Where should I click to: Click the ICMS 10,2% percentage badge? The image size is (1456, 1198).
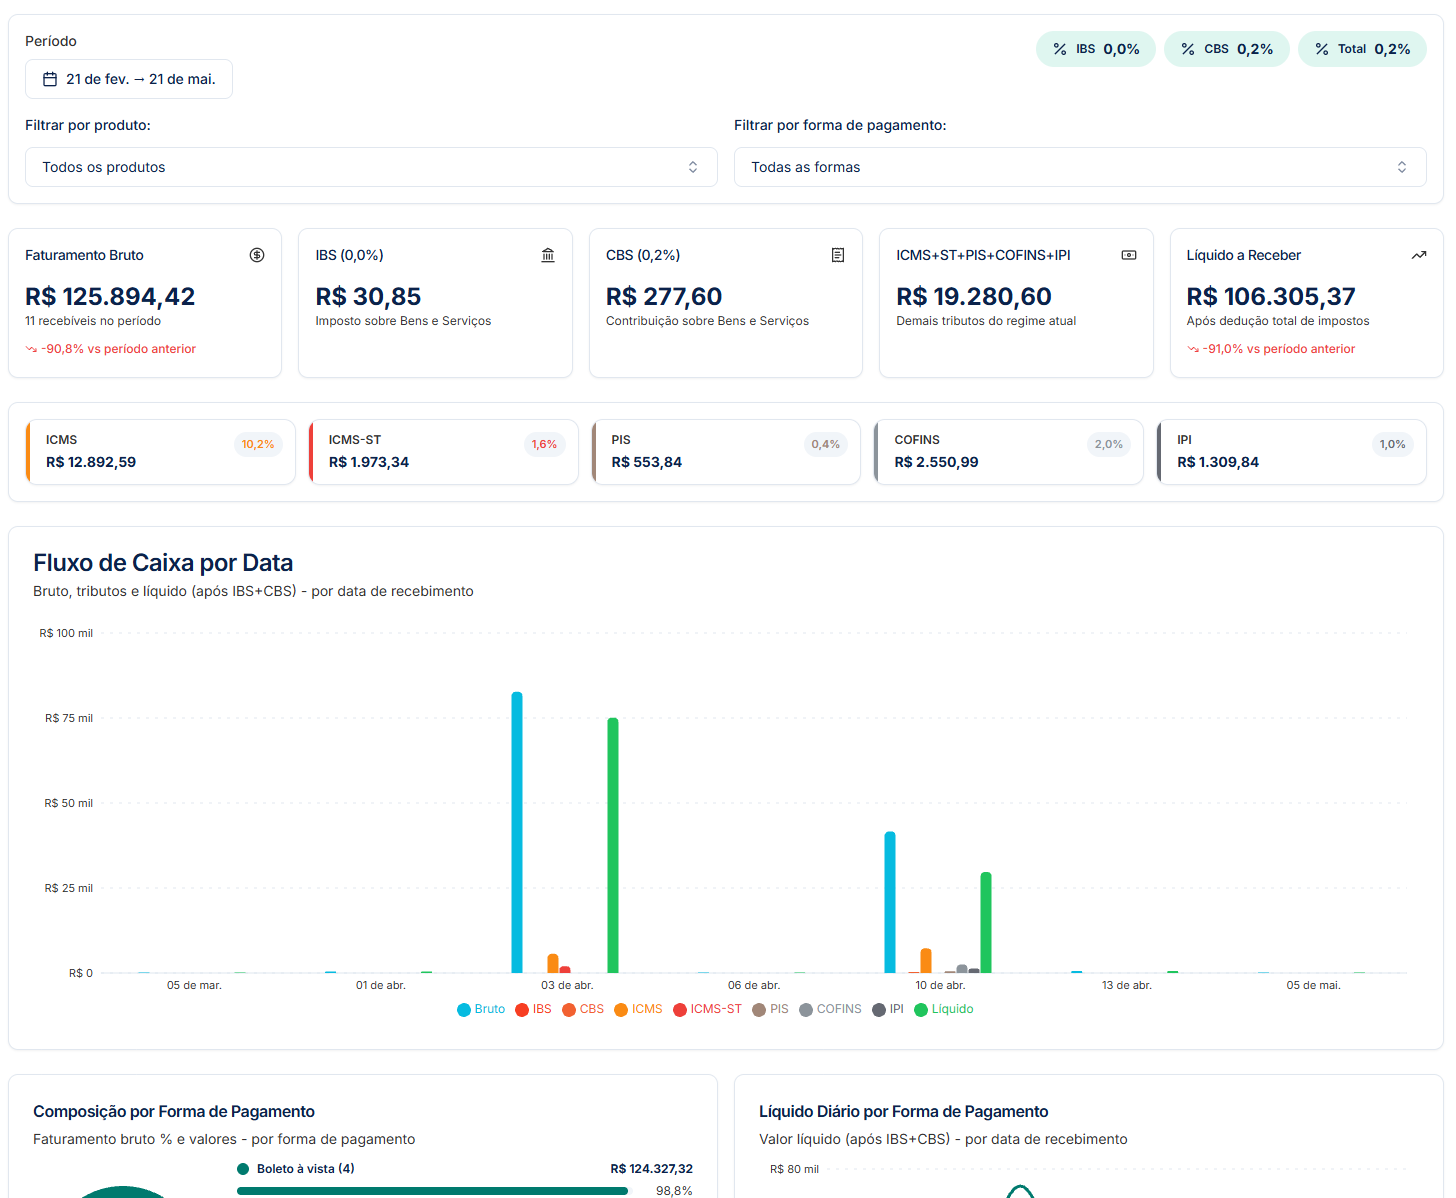258,444
